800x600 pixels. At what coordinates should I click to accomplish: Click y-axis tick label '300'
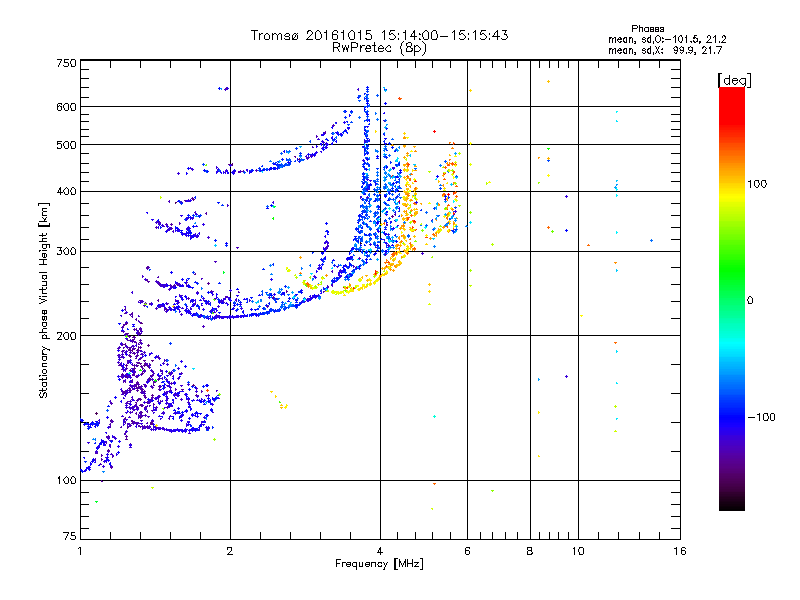[x=66, y=252]
